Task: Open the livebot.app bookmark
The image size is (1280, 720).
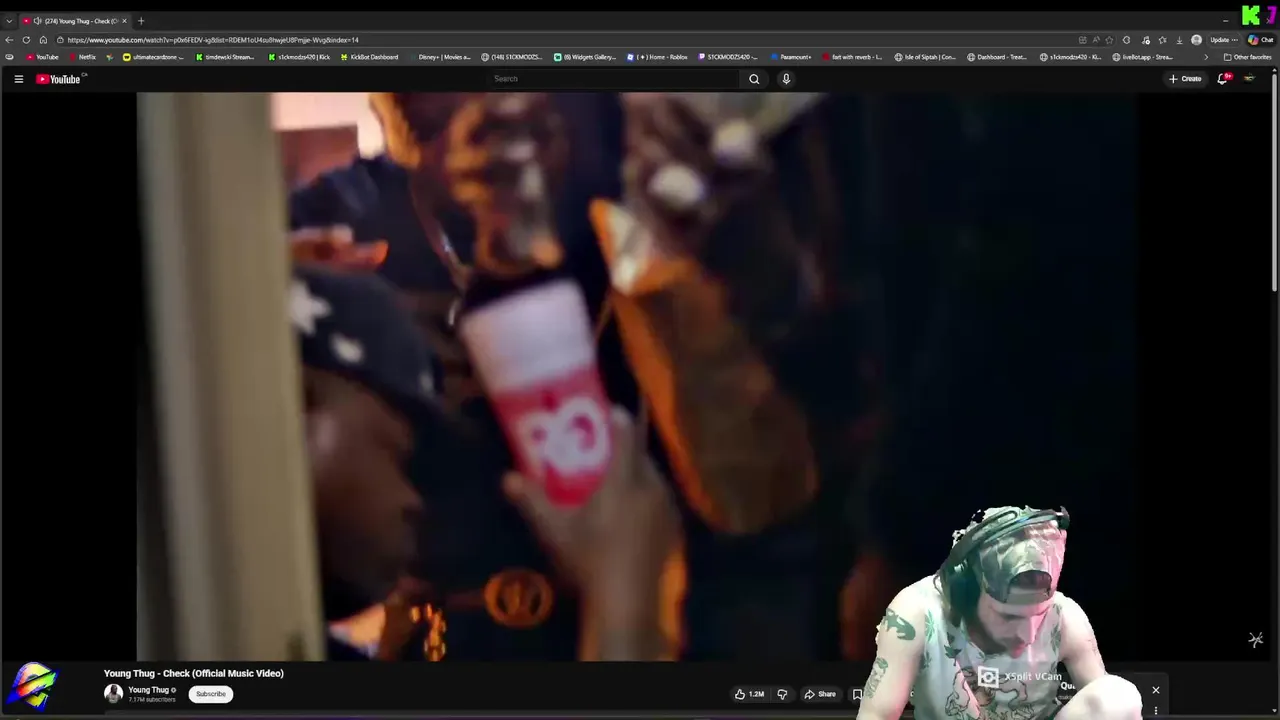Action: 1142,57
